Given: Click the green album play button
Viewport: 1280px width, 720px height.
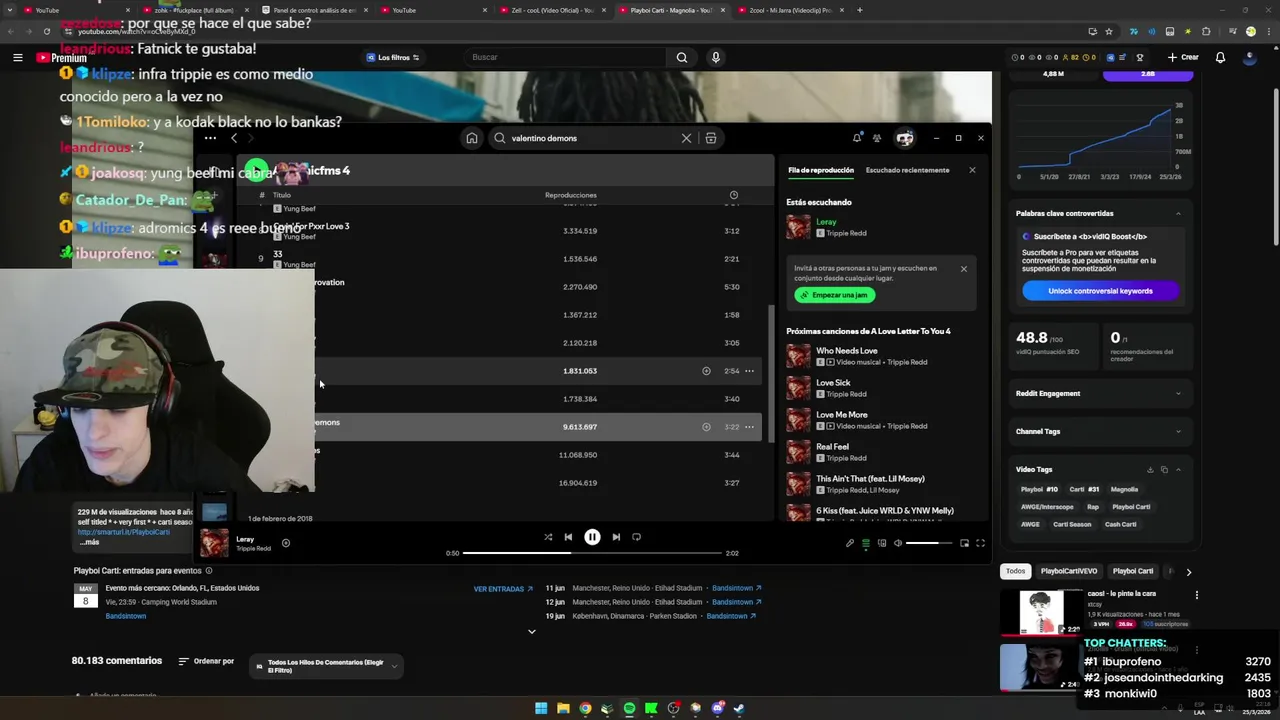Looking at the screenshot, I should (256, 171).
